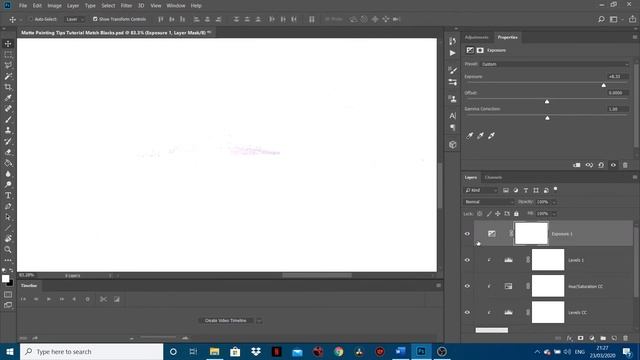Open the 3D panel cube icon
This screenshot has width=640, height=360.
click(453, 144)
